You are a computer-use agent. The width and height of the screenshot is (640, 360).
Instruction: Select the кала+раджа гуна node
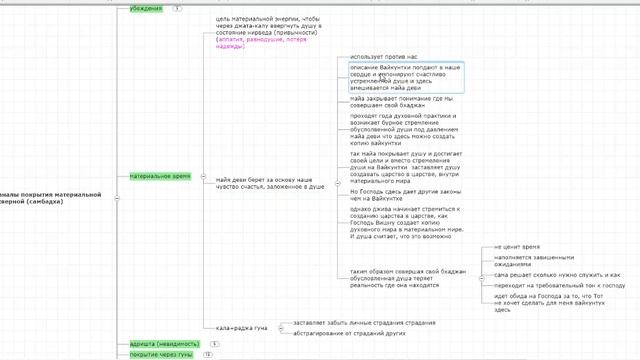pyautogui.click(x=242, y=328)
